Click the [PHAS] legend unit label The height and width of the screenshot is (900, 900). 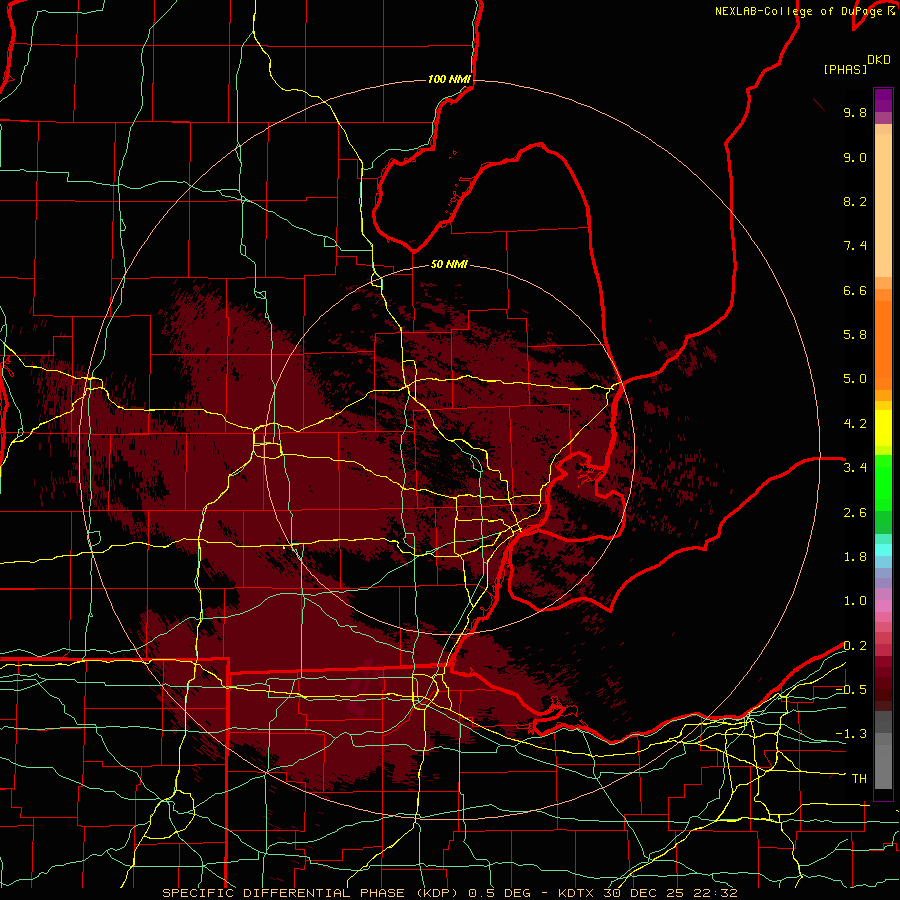pos(845,69)
